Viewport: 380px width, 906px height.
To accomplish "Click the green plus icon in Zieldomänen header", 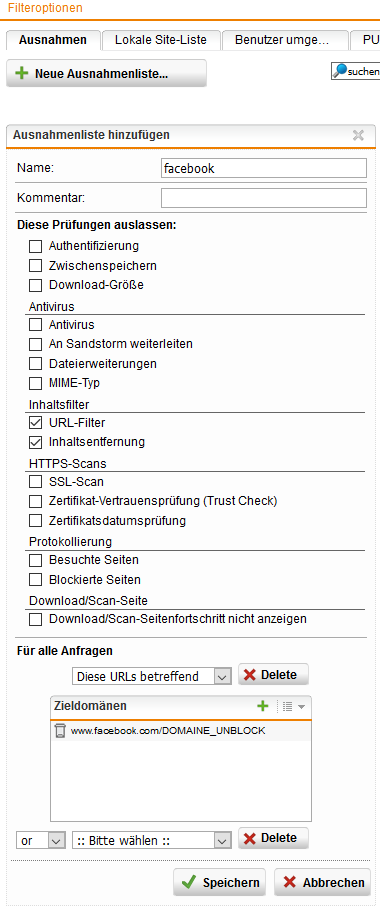I will click(x=263, y=706).
